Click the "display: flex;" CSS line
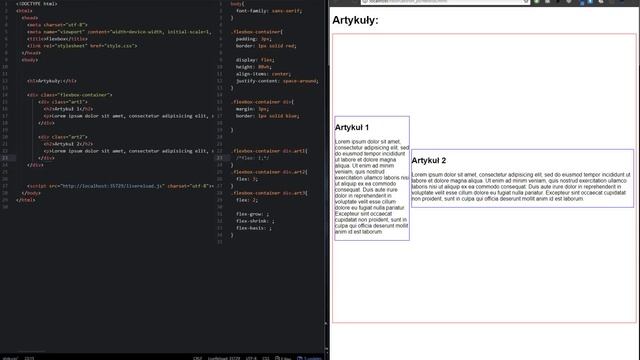The width and height of the screenshot is (640, 360). click(255, 60)
